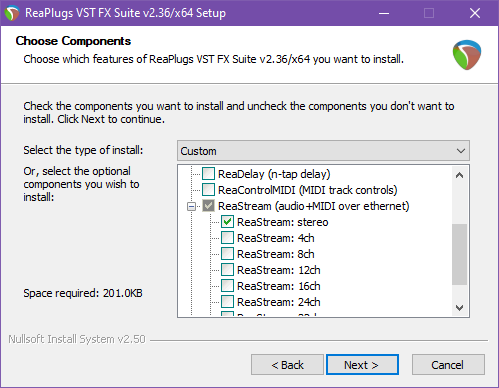Viewport: 499px width, 388px height.
Task: Enable the ReaStream: 24ch checkbox
Action: (x=227, y=302)
